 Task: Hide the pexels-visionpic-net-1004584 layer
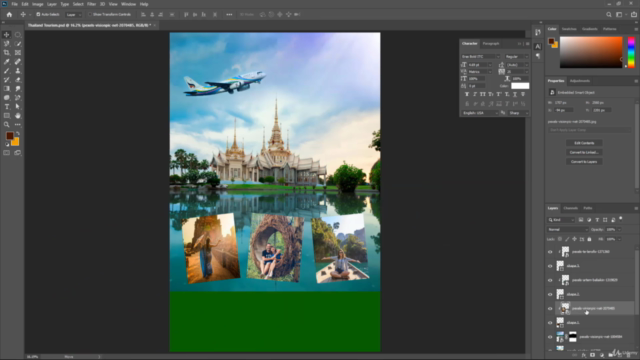click(550, 337)
